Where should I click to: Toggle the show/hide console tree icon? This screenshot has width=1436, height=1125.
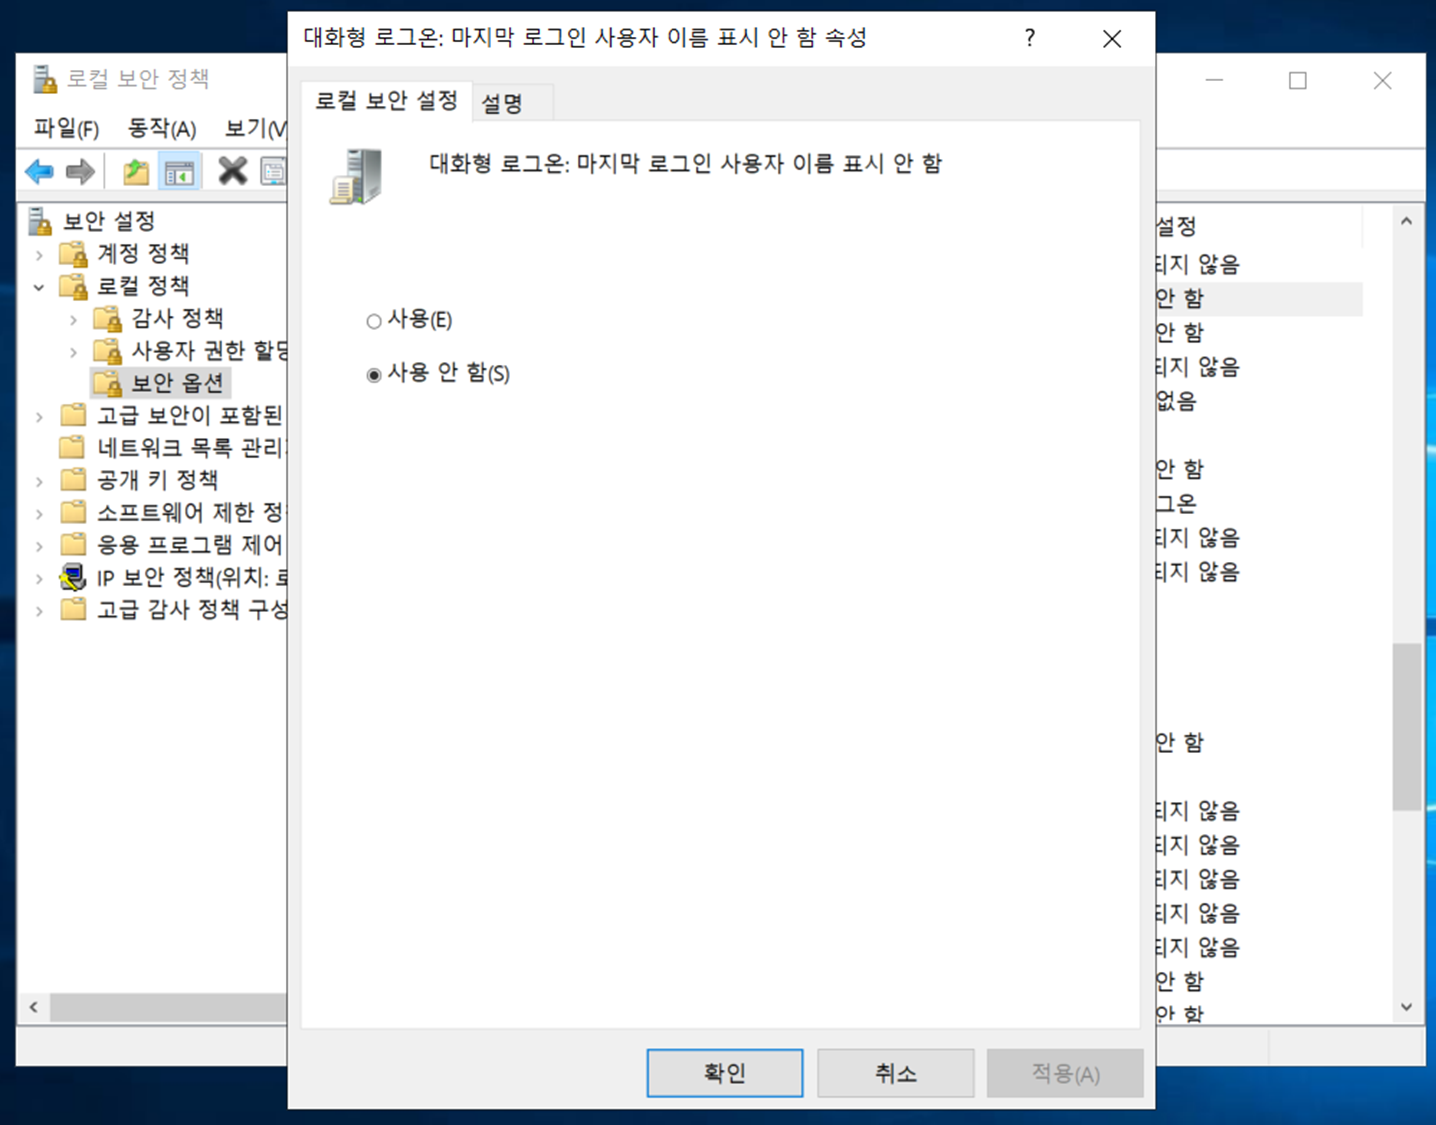coord(180,172)
